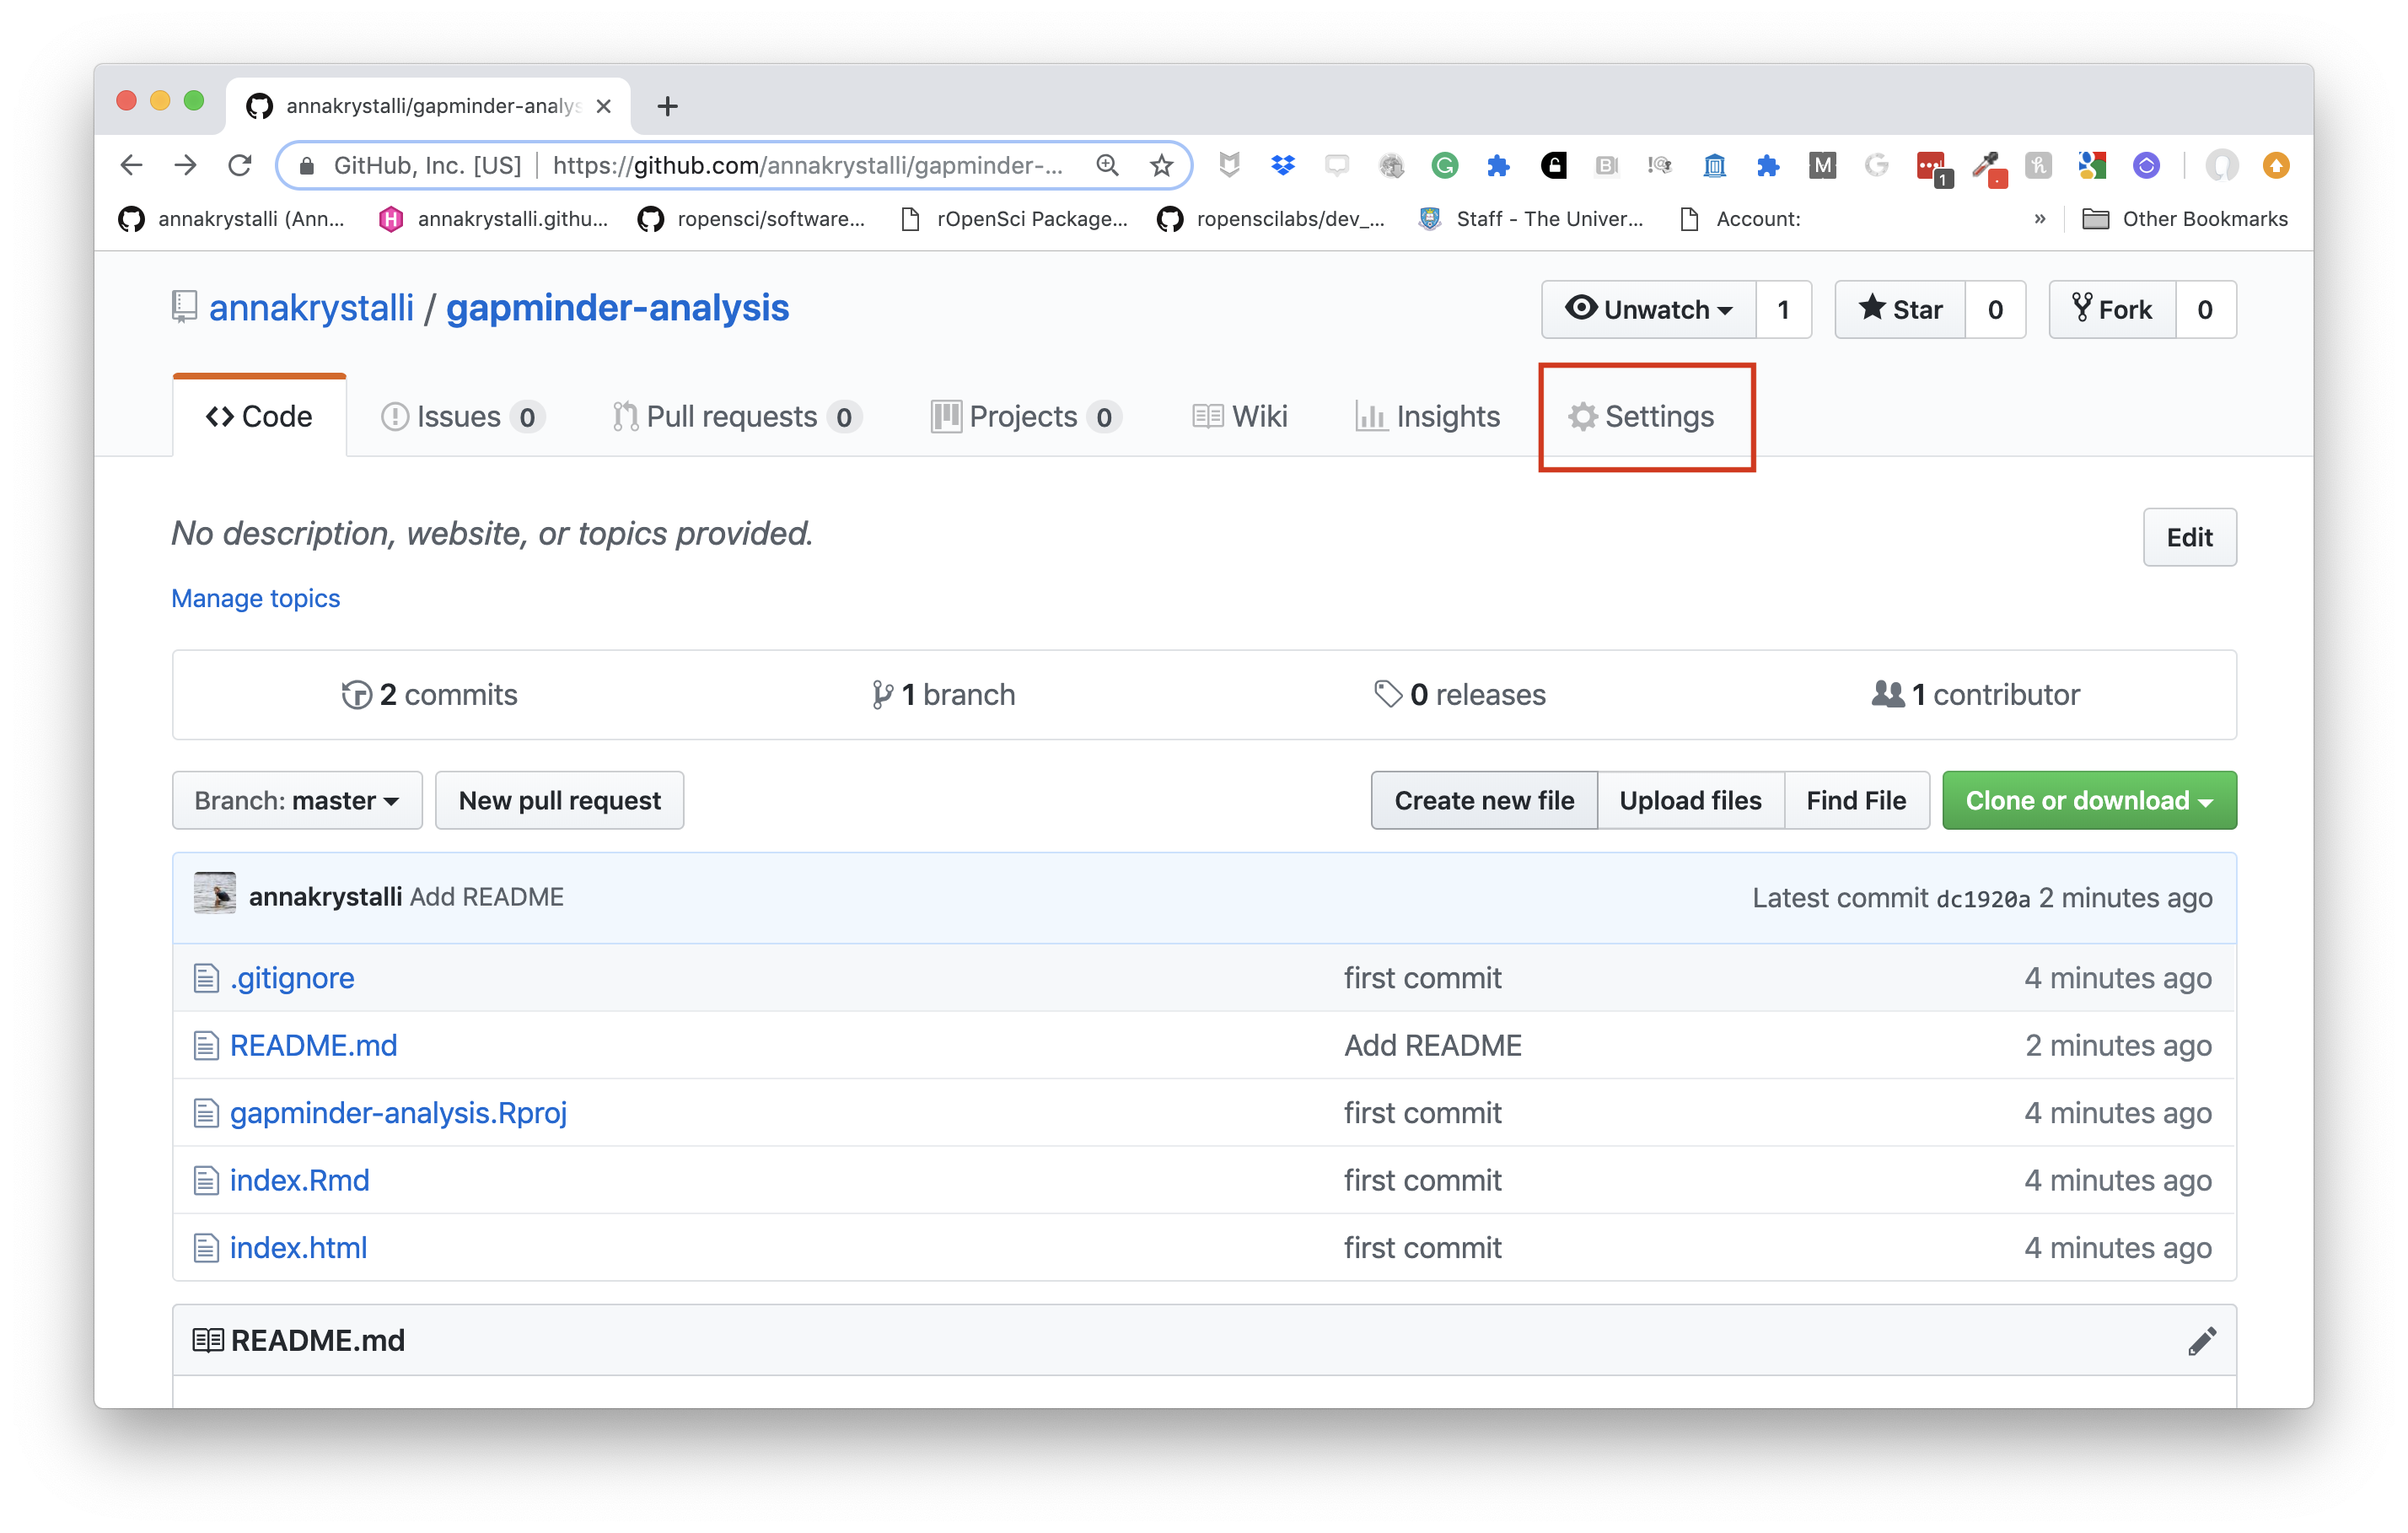Switch to the Code tab

click(x=259, y=416)
